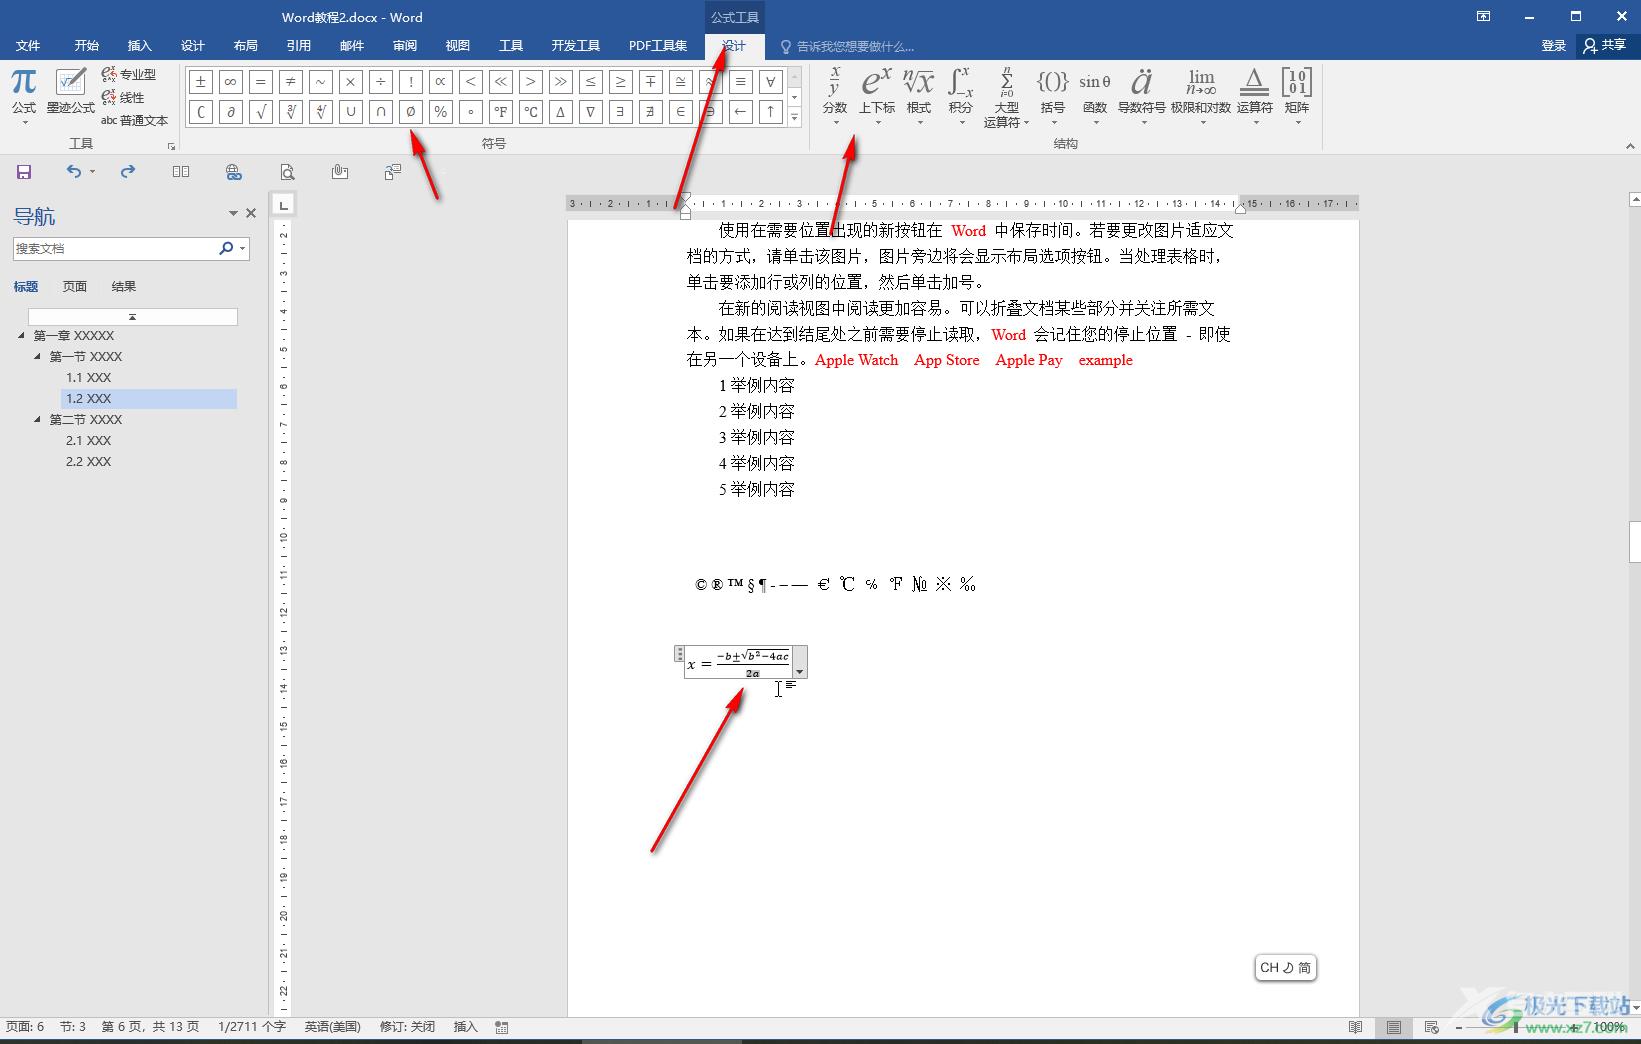Screen dimensions: 1641x1044
Task: Insert the degrees Fahrenheit symbol
Action: [x=501, y=112]
